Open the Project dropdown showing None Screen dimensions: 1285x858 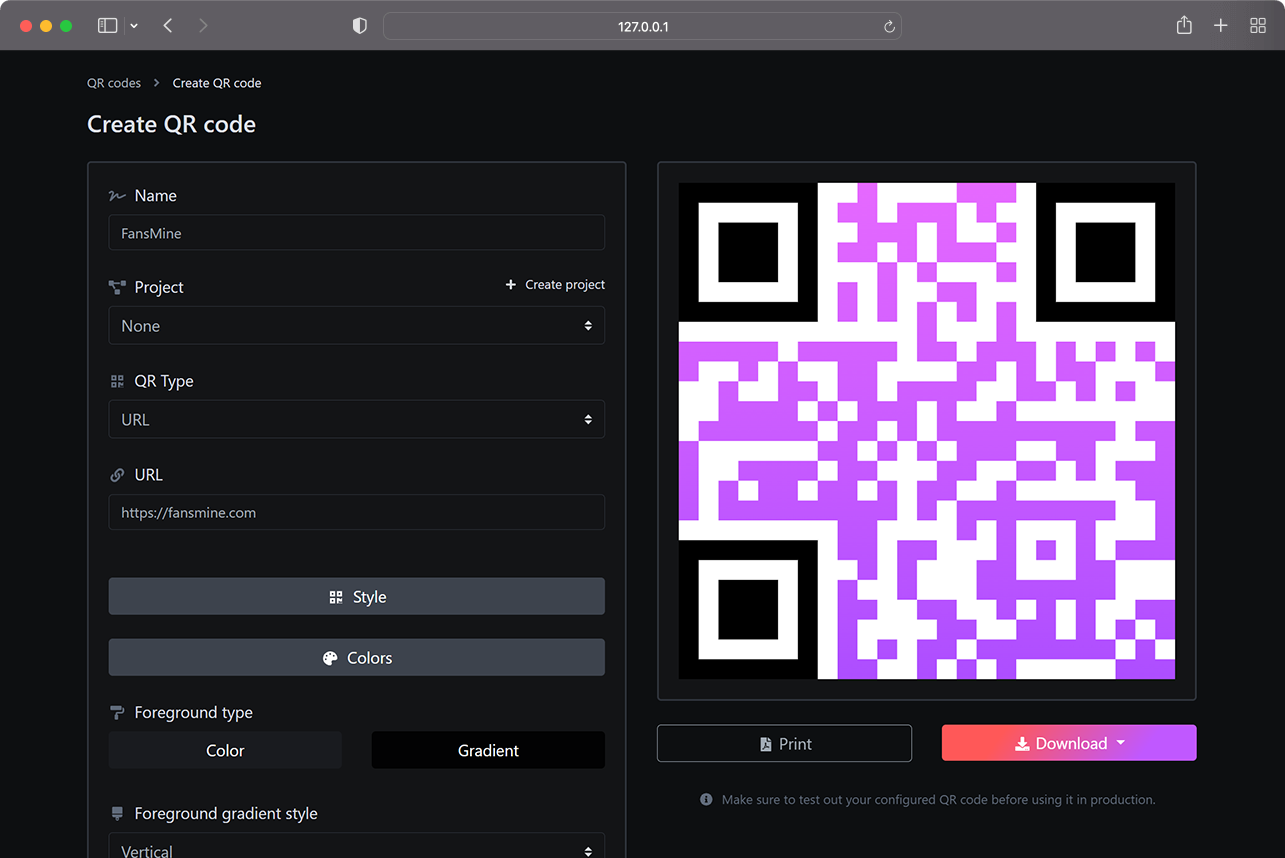(x=357, y=326)
